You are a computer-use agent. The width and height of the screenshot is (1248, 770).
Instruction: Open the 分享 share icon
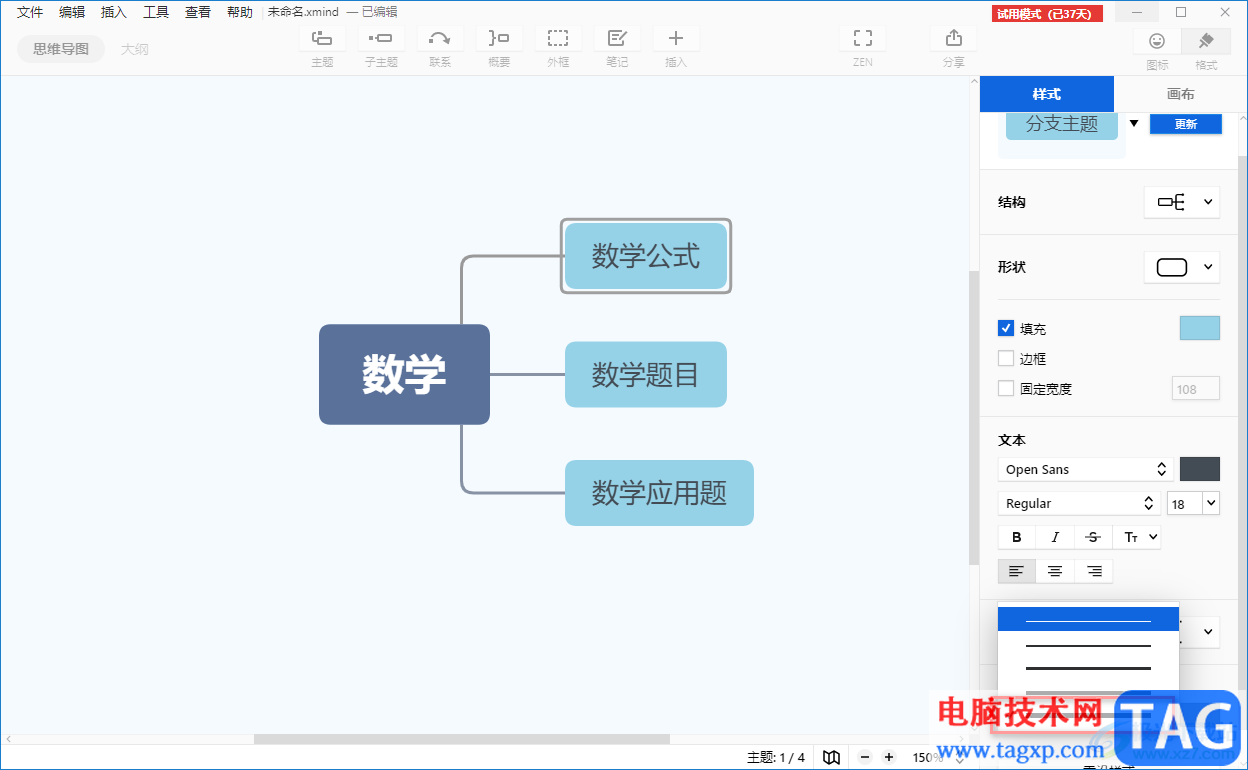[954, 39]
